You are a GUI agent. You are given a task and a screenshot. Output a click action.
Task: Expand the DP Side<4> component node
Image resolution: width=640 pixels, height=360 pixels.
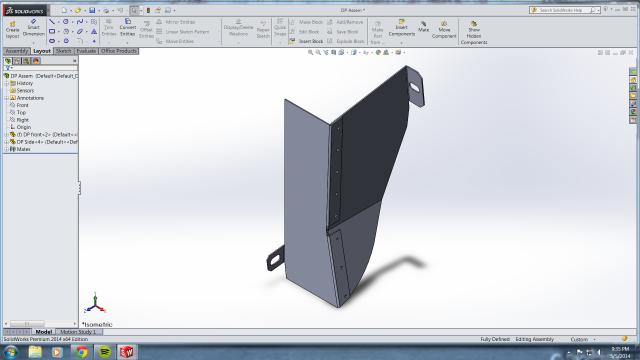coord(7,142)
